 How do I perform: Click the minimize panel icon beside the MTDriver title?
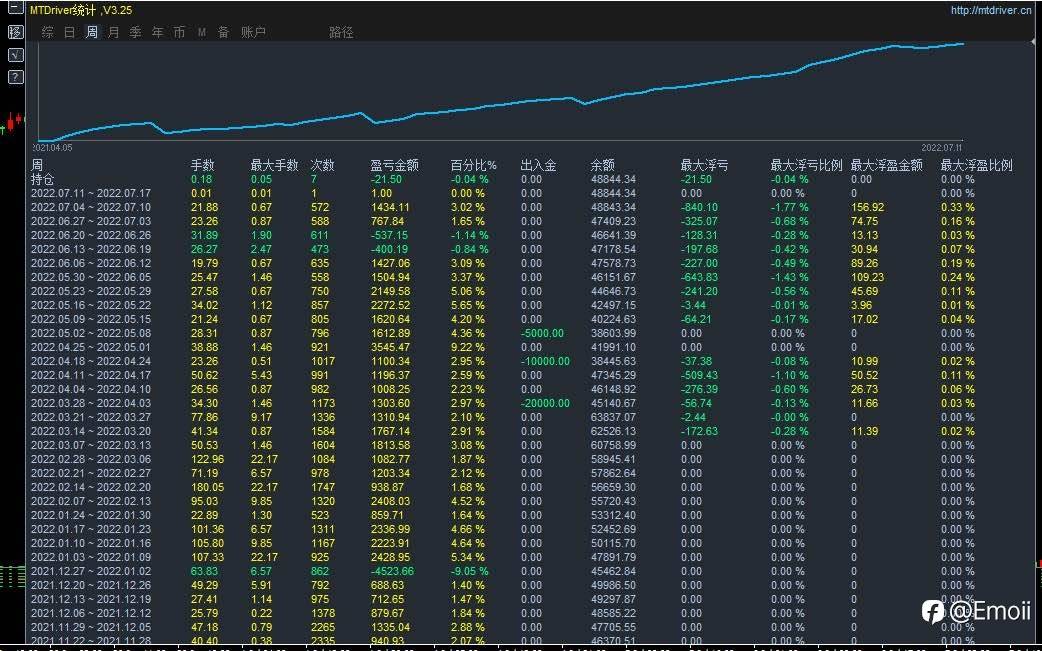point(15,9)
